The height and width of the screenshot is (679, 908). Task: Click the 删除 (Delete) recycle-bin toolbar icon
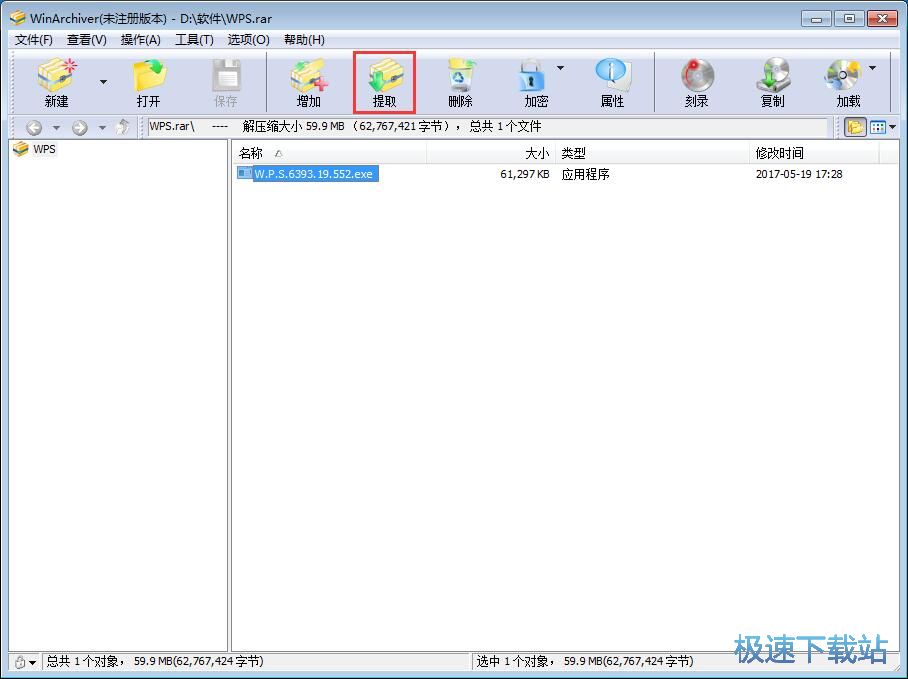pyautogui.click(x=460, y=78)
